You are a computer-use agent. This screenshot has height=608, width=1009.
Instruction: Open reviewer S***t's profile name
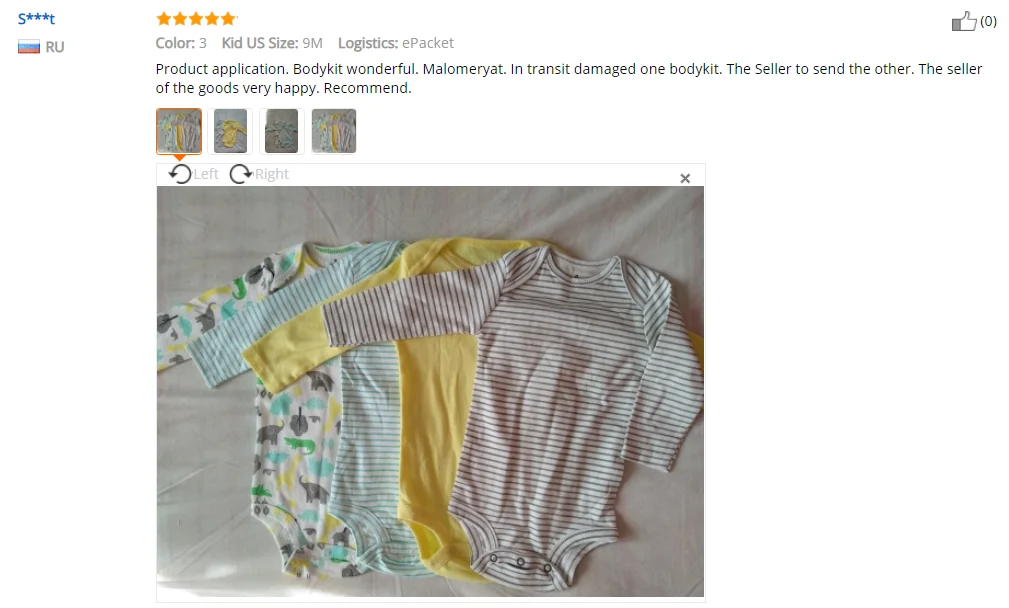37,19
